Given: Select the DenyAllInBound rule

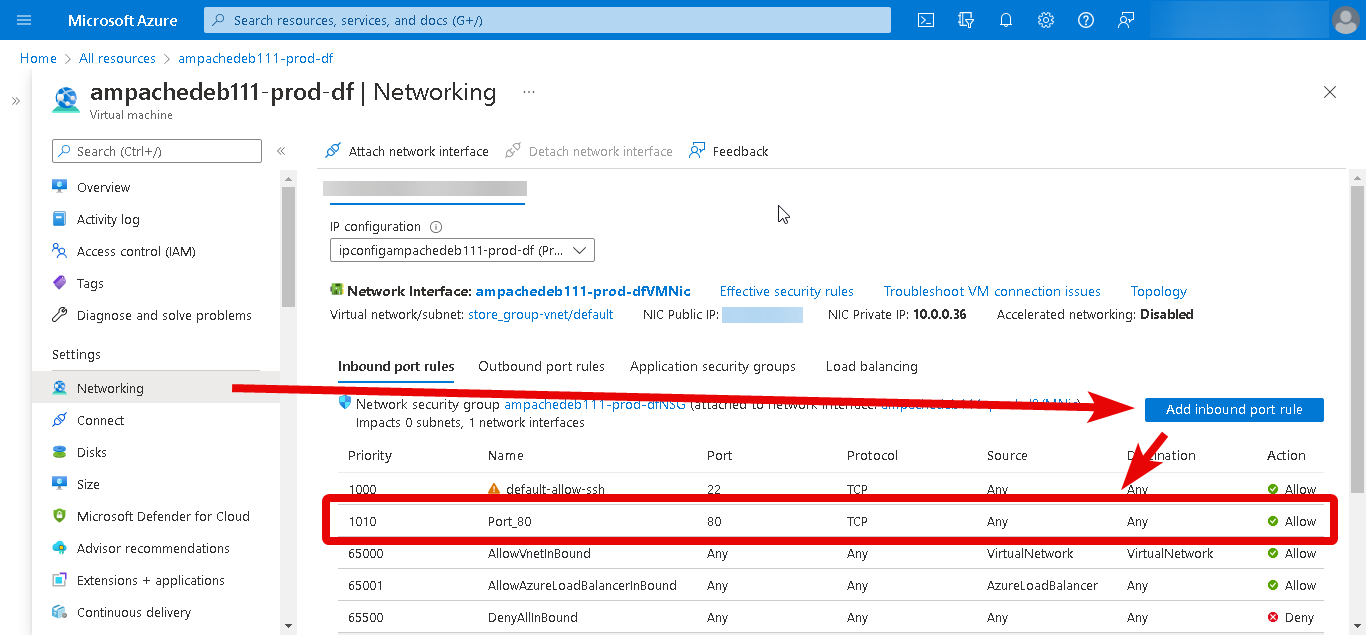Looking at the screenshot, I should point(533,617).
